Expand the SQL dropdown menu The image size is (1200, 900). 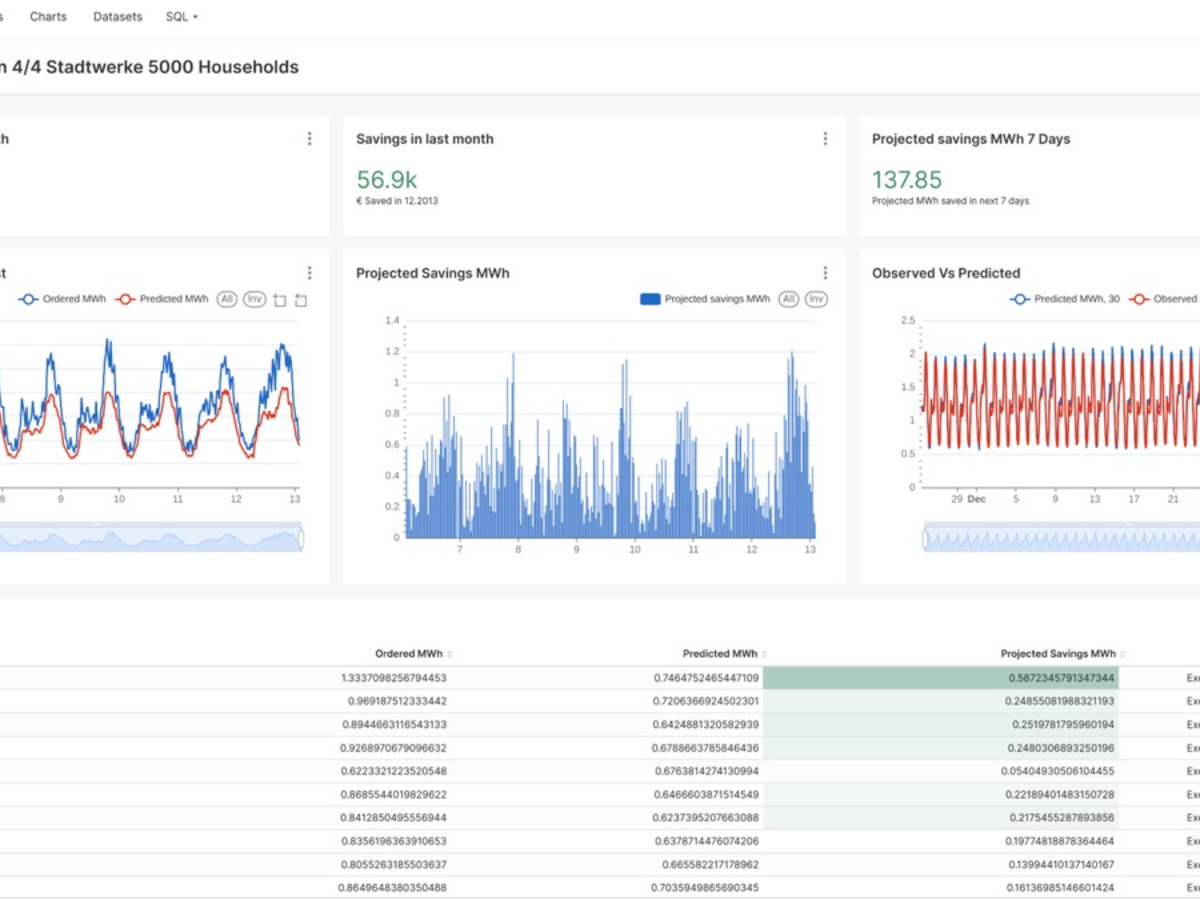pos(182,17)
